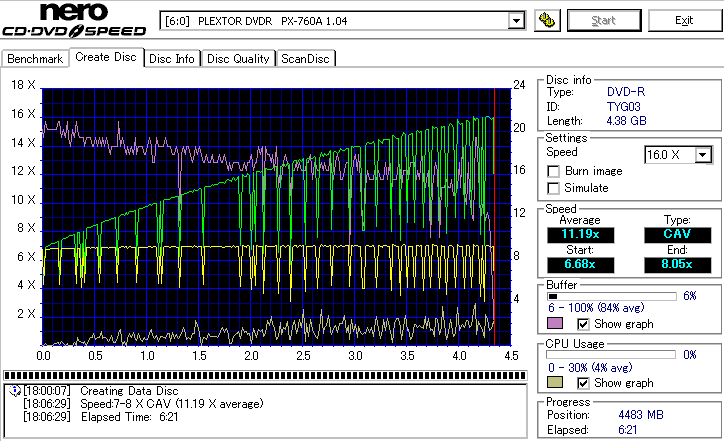Expand the 16.0 X speed dropdown
Viewport: 724px width, 441px height.
pos(703,154)
